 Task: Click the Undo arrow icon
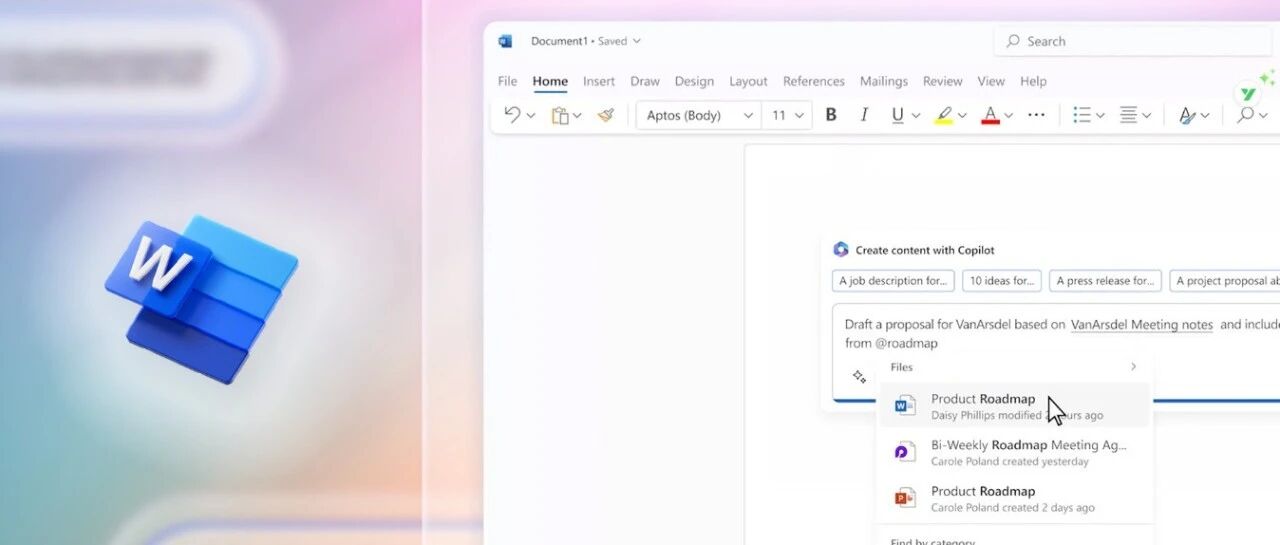pyautogui.click(x=512, y=115)
